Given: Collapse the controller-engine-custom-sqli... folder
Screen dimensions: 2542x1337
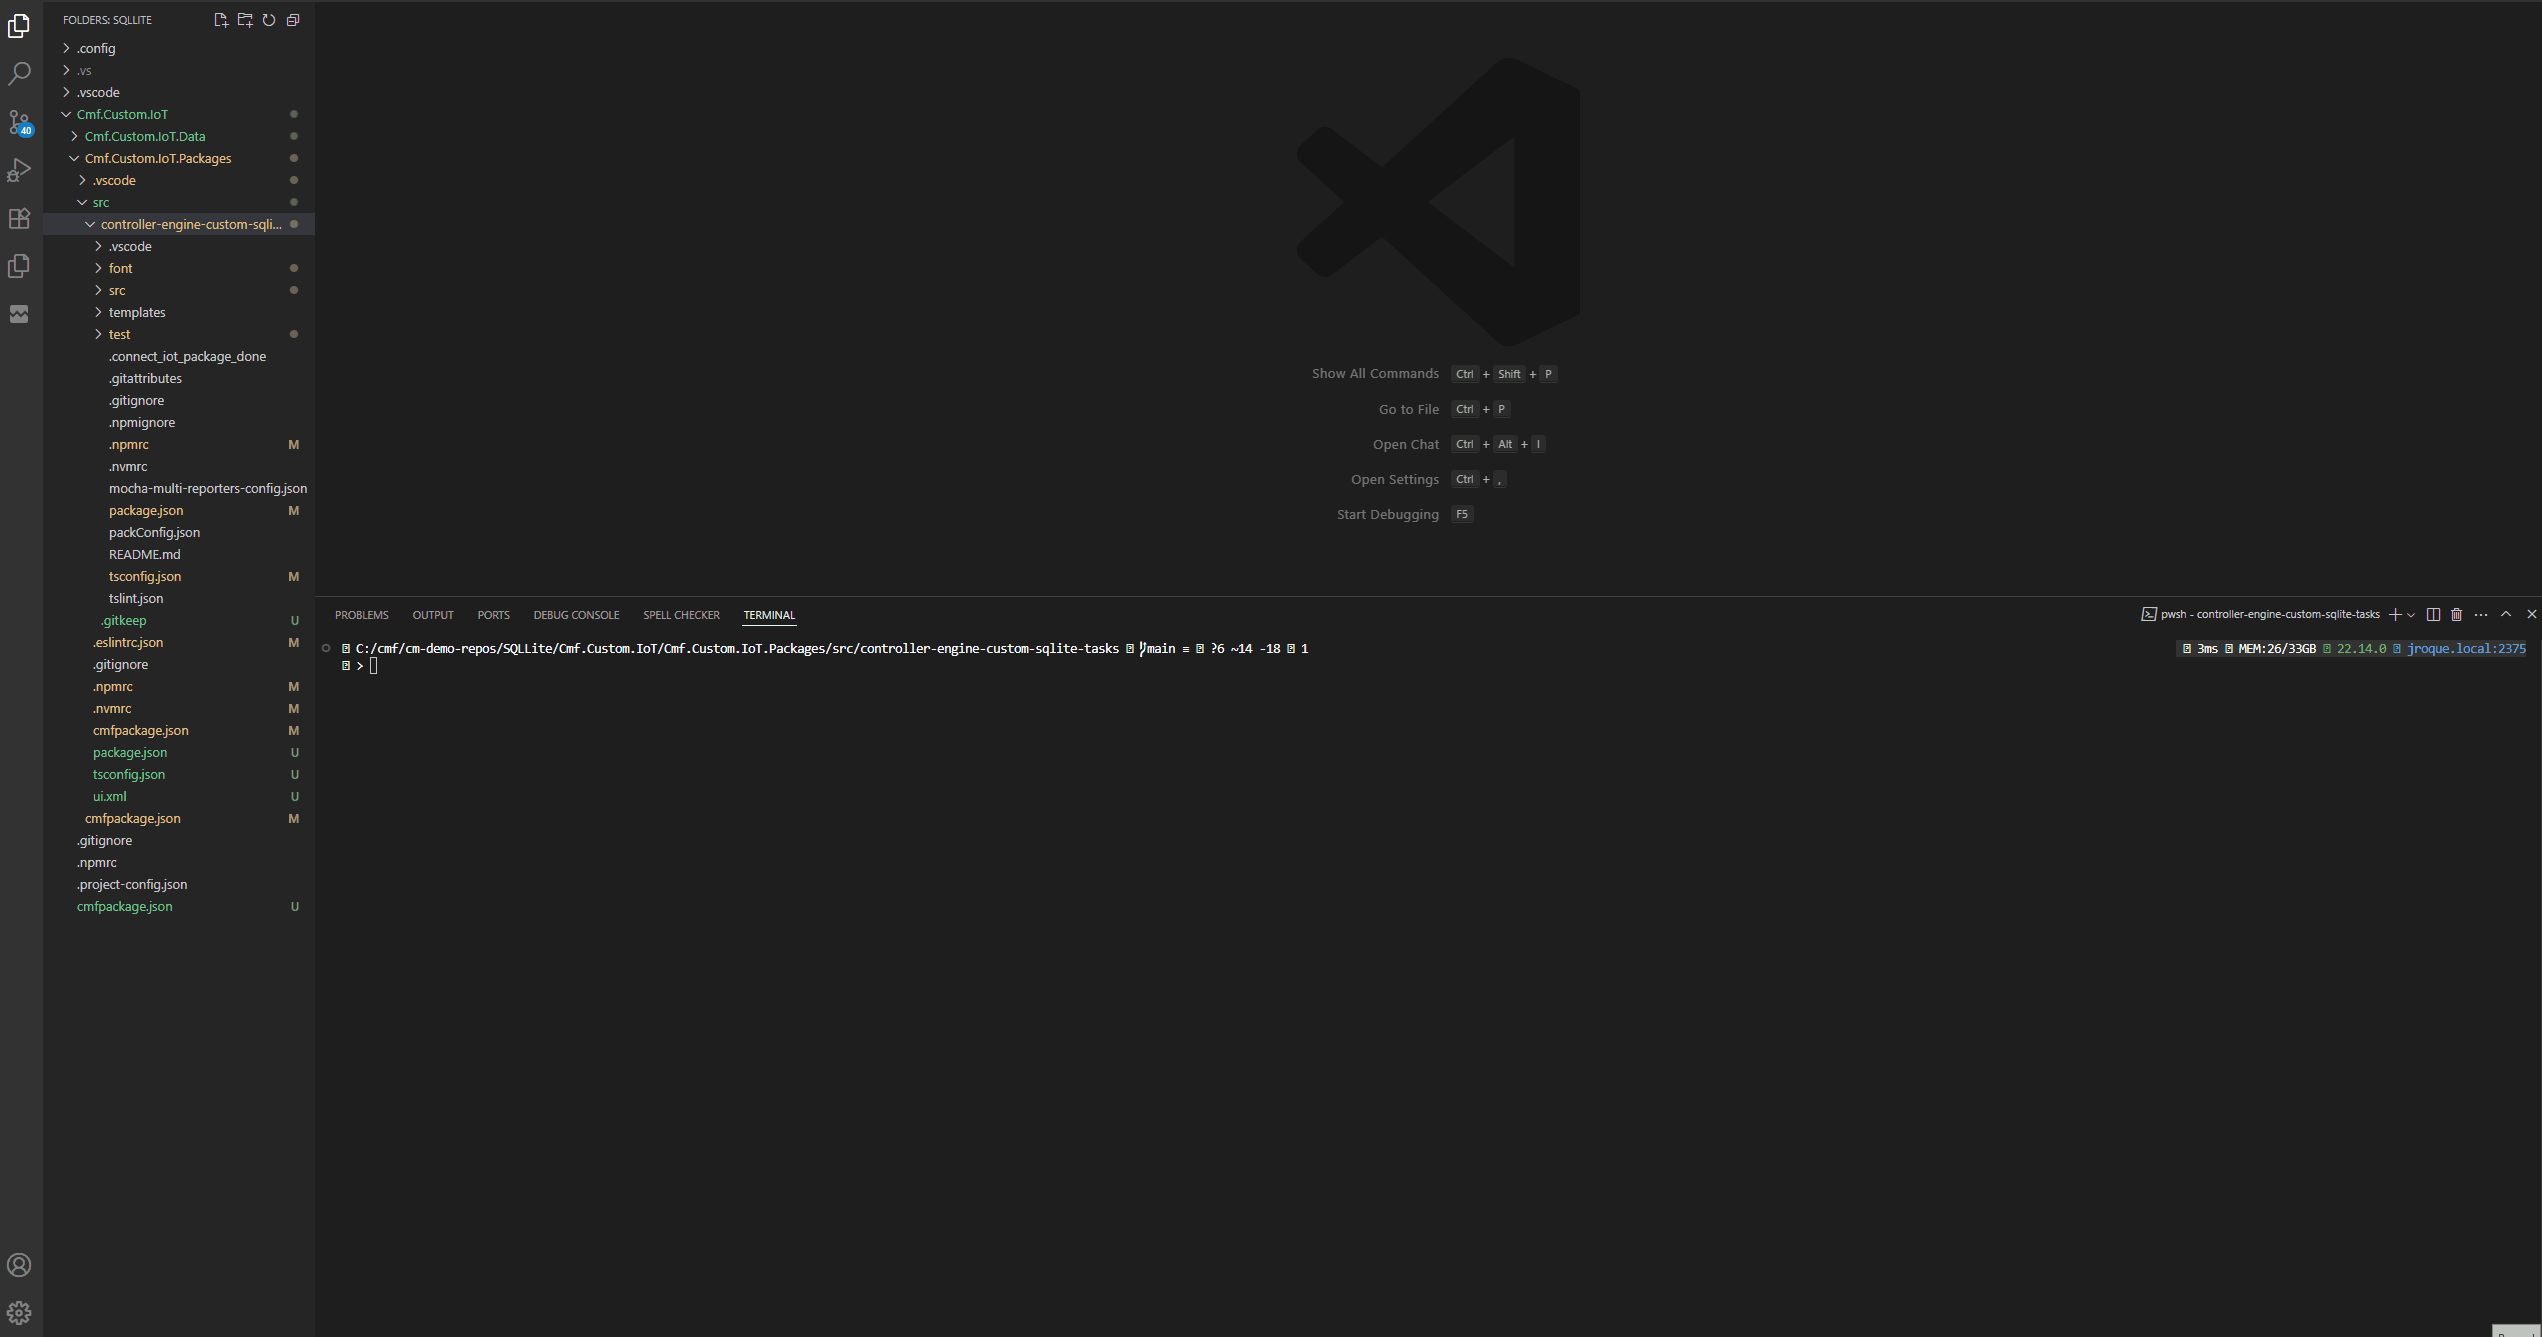Looking at the screenshot, I should 180,224.
